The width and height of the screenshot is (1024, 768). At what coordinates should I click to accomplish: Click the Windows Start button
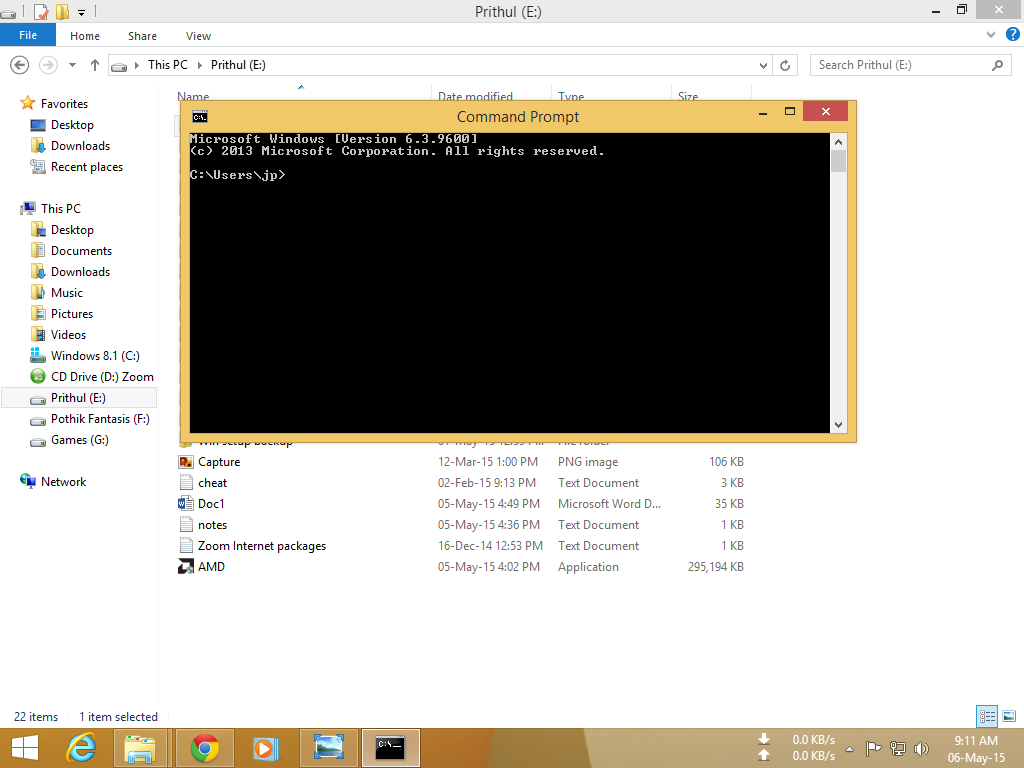(25, 748)
